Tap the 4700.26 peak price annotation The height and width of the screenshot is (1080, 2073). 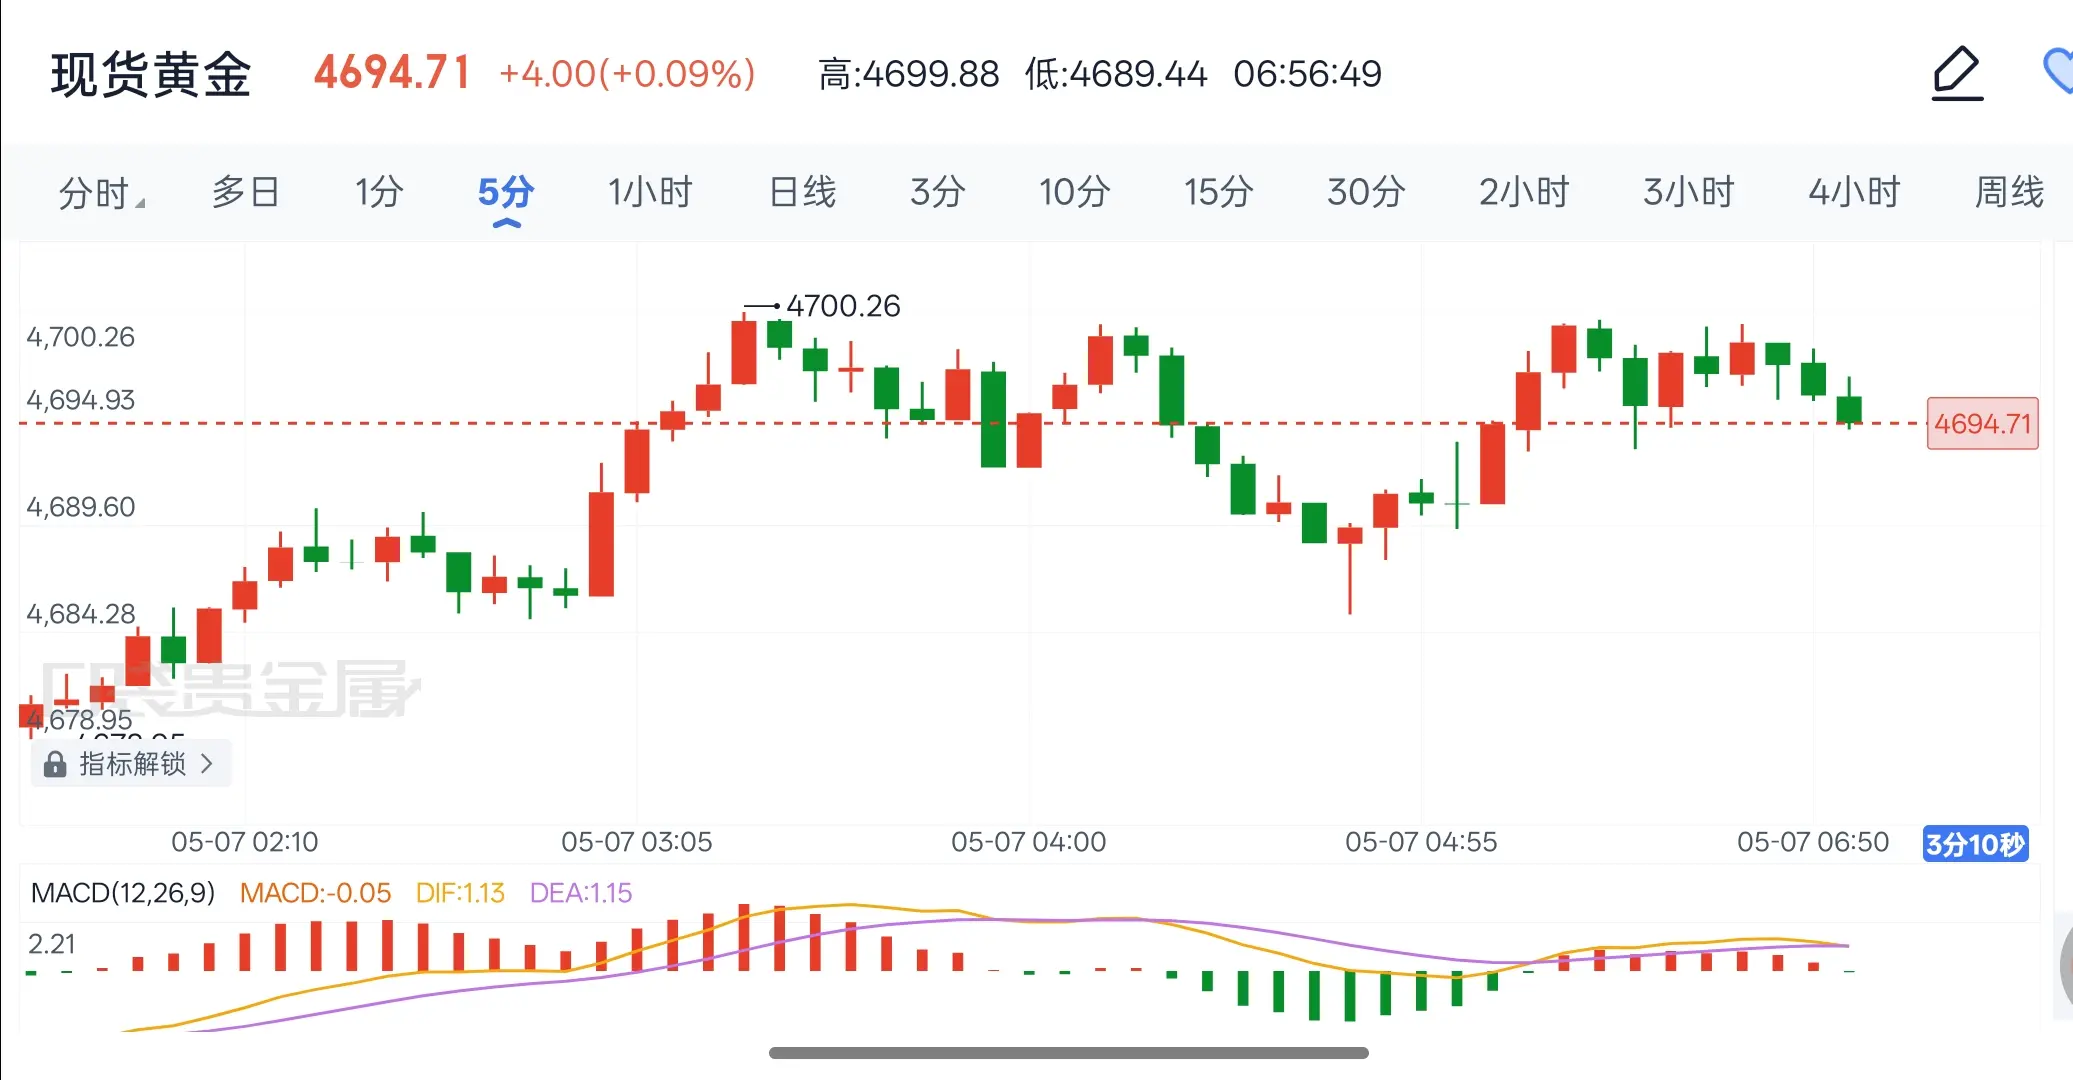pos(843,306)
